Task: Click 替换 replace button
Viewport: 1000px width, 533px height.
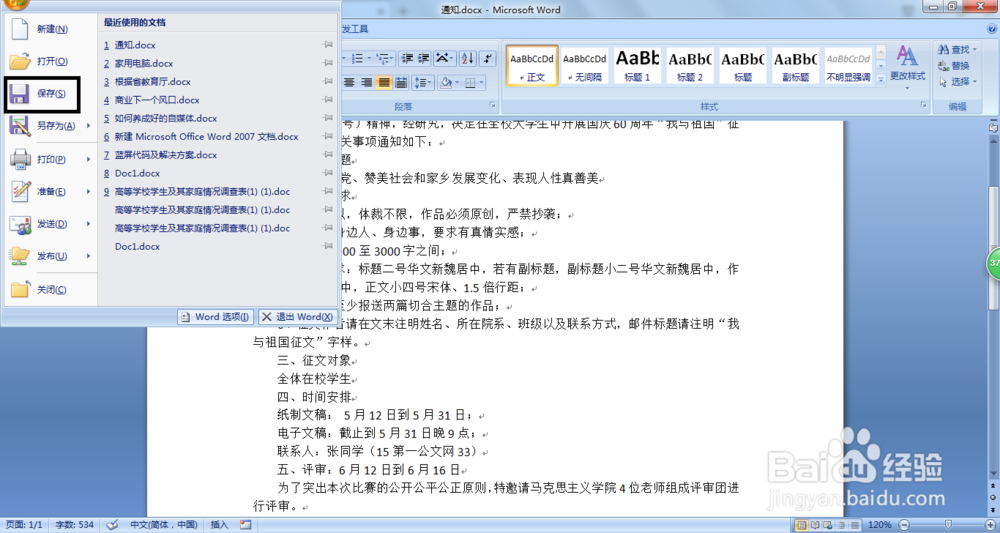Action: (x=953, y=66)
